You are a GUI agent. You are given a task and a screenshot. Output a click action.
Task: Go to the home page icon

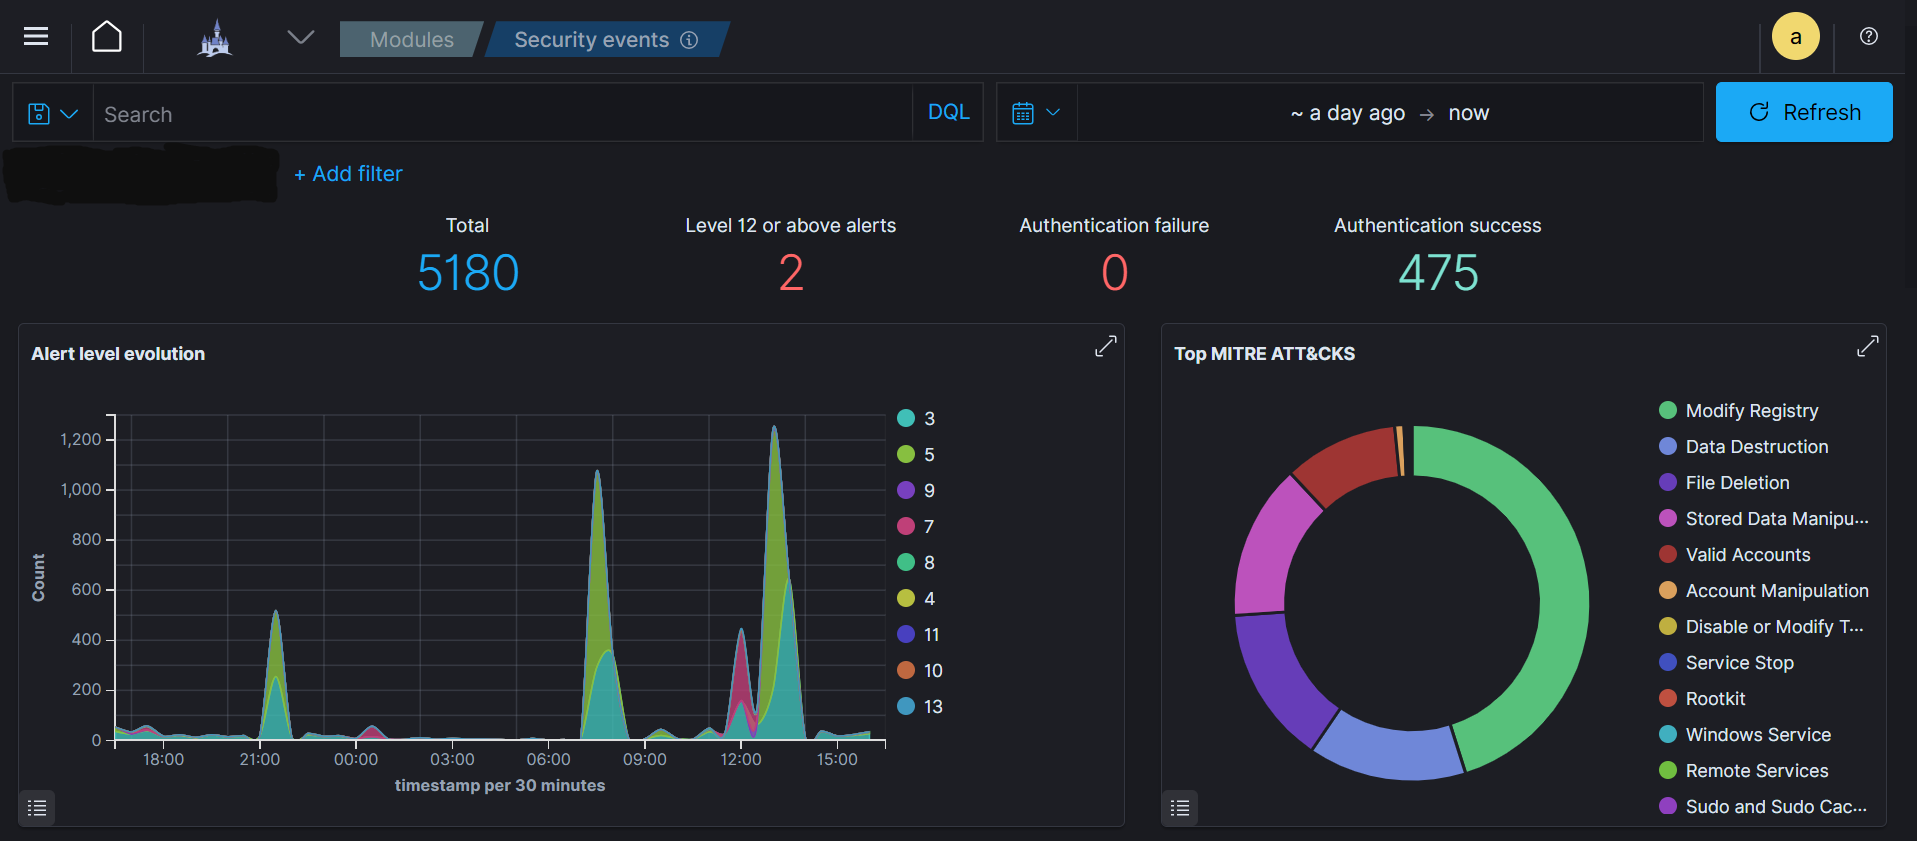(107, 37)
